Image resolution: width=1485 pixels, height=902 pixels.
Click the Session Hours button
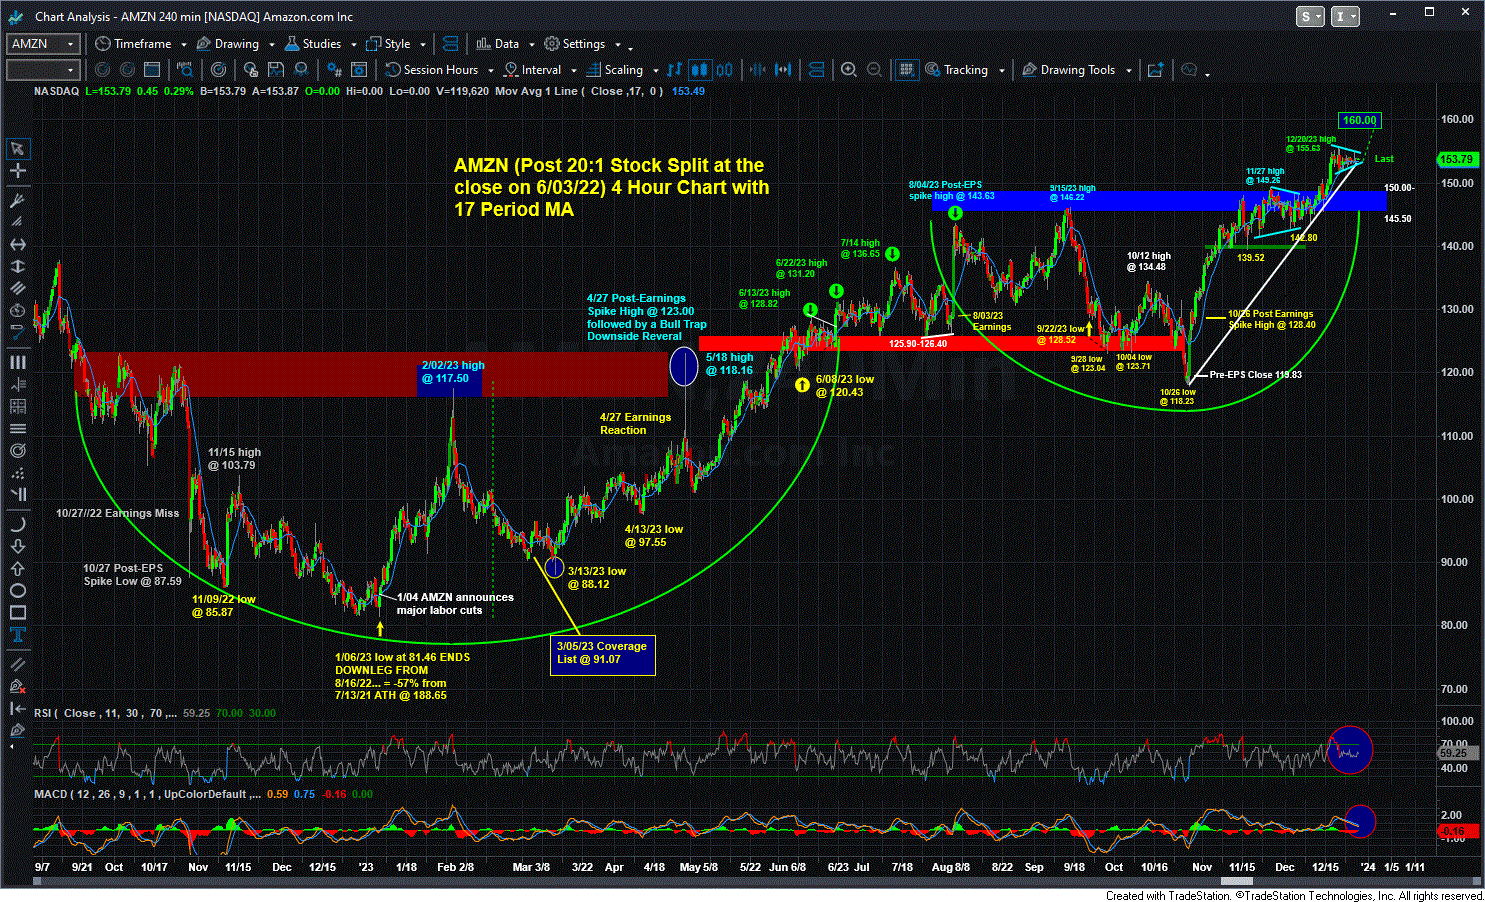pos(432,70)
